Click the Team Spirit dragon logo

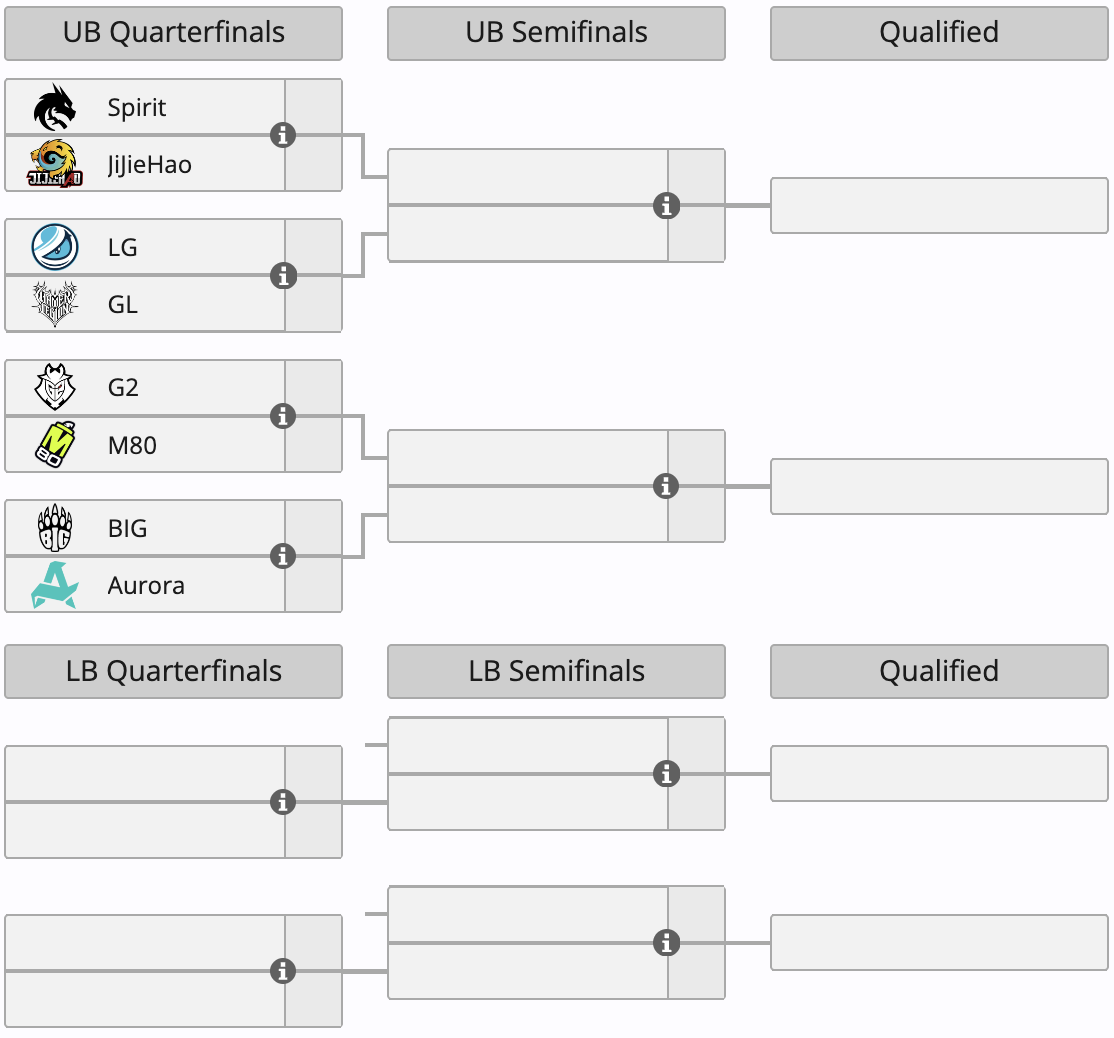[55, 107]
